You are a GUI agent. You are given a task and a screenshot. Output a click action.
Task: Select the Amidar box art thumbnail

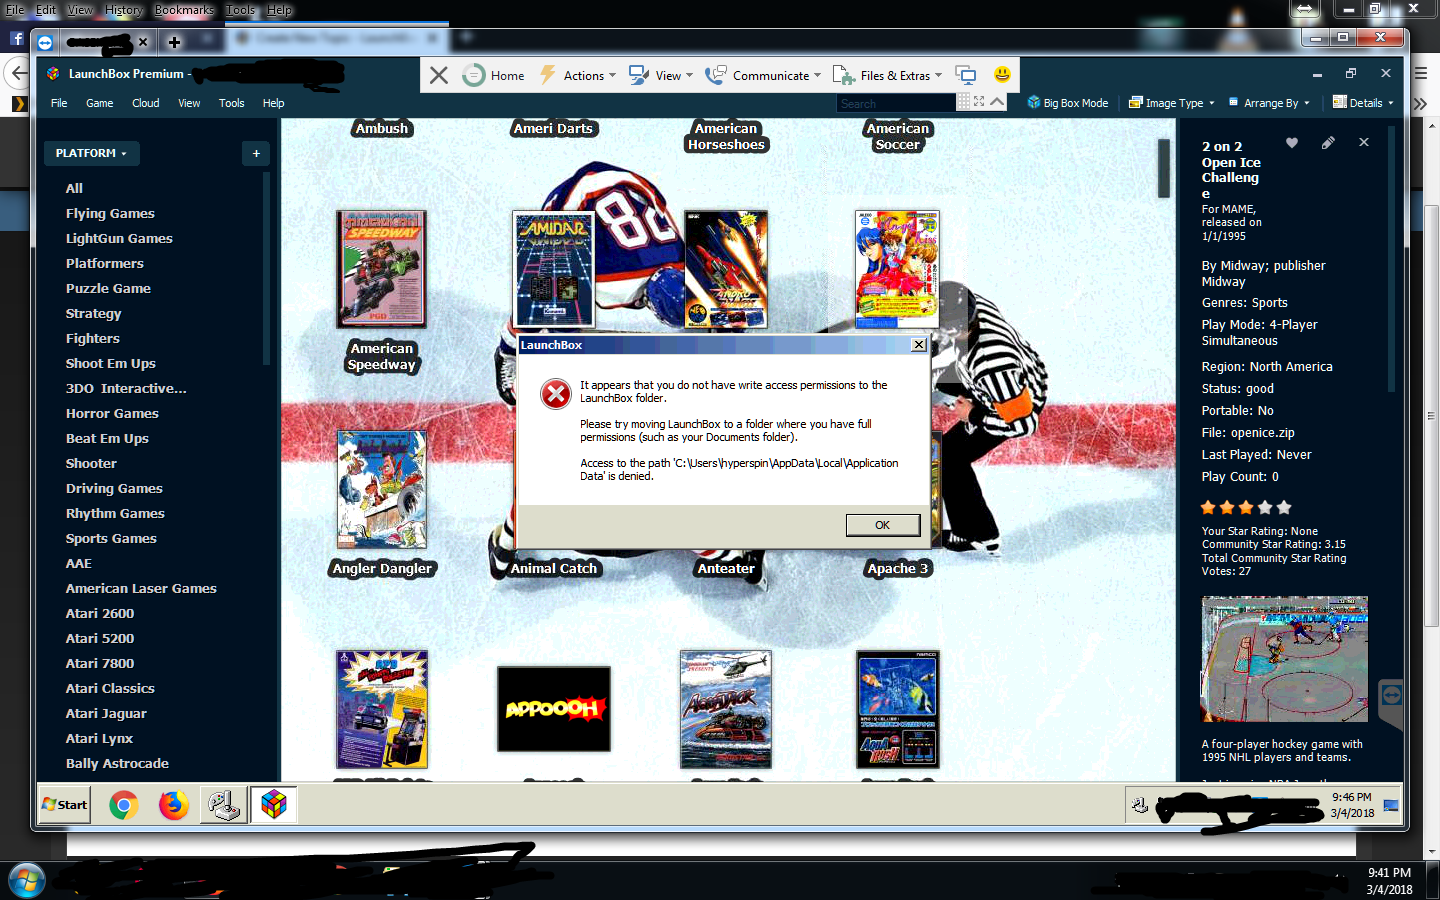[553, 269]
